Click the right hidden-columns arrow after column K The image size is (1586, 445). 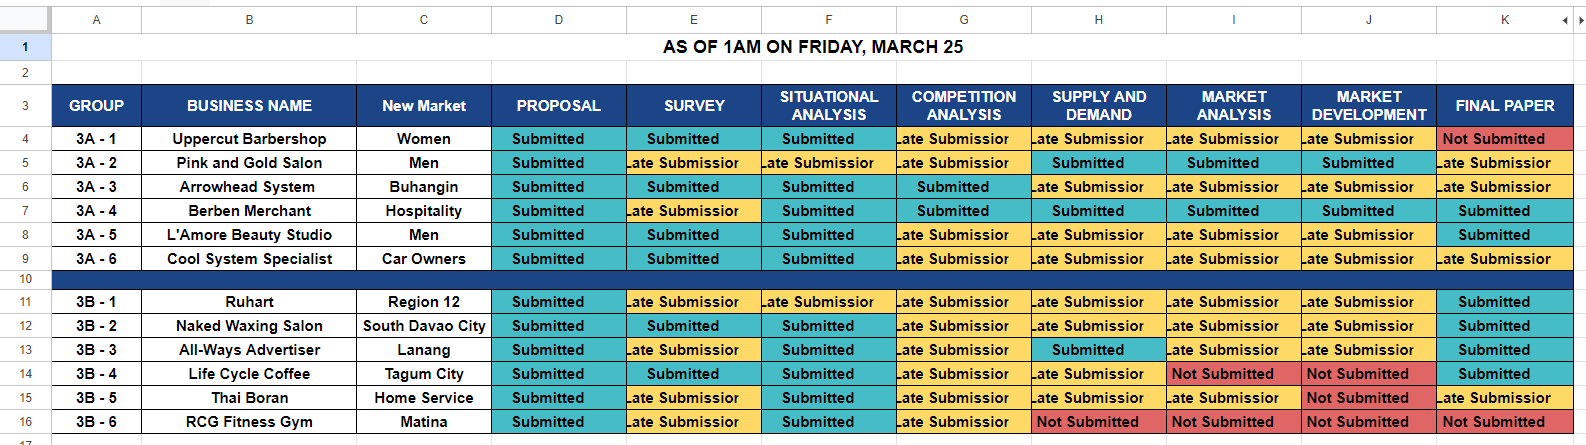[x=1580, y=20]
